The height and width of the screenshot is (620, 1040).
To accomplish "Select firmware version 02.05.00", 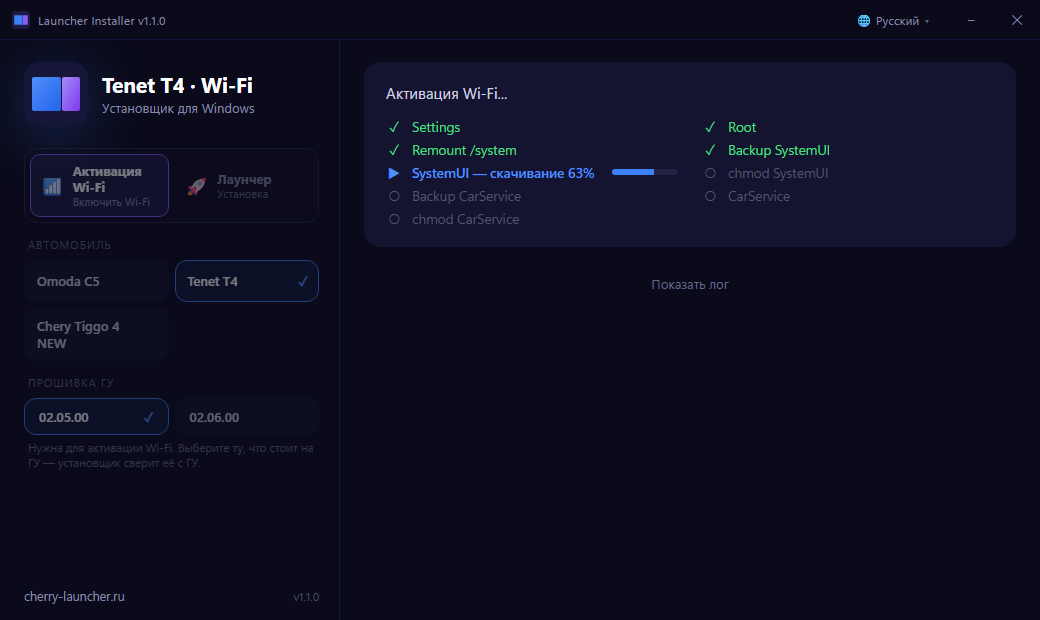I will (96, 416).
